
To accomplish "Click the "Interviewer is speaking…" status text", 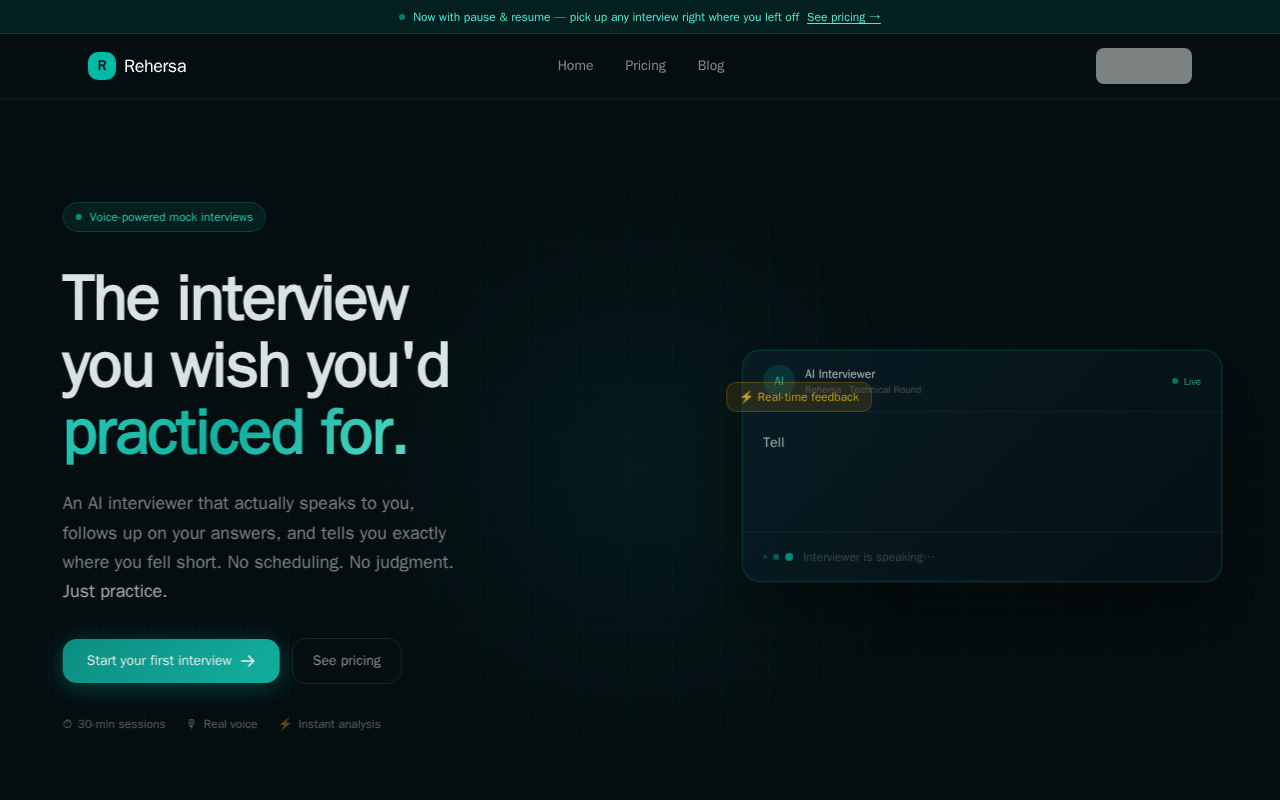I will point(869,557).
